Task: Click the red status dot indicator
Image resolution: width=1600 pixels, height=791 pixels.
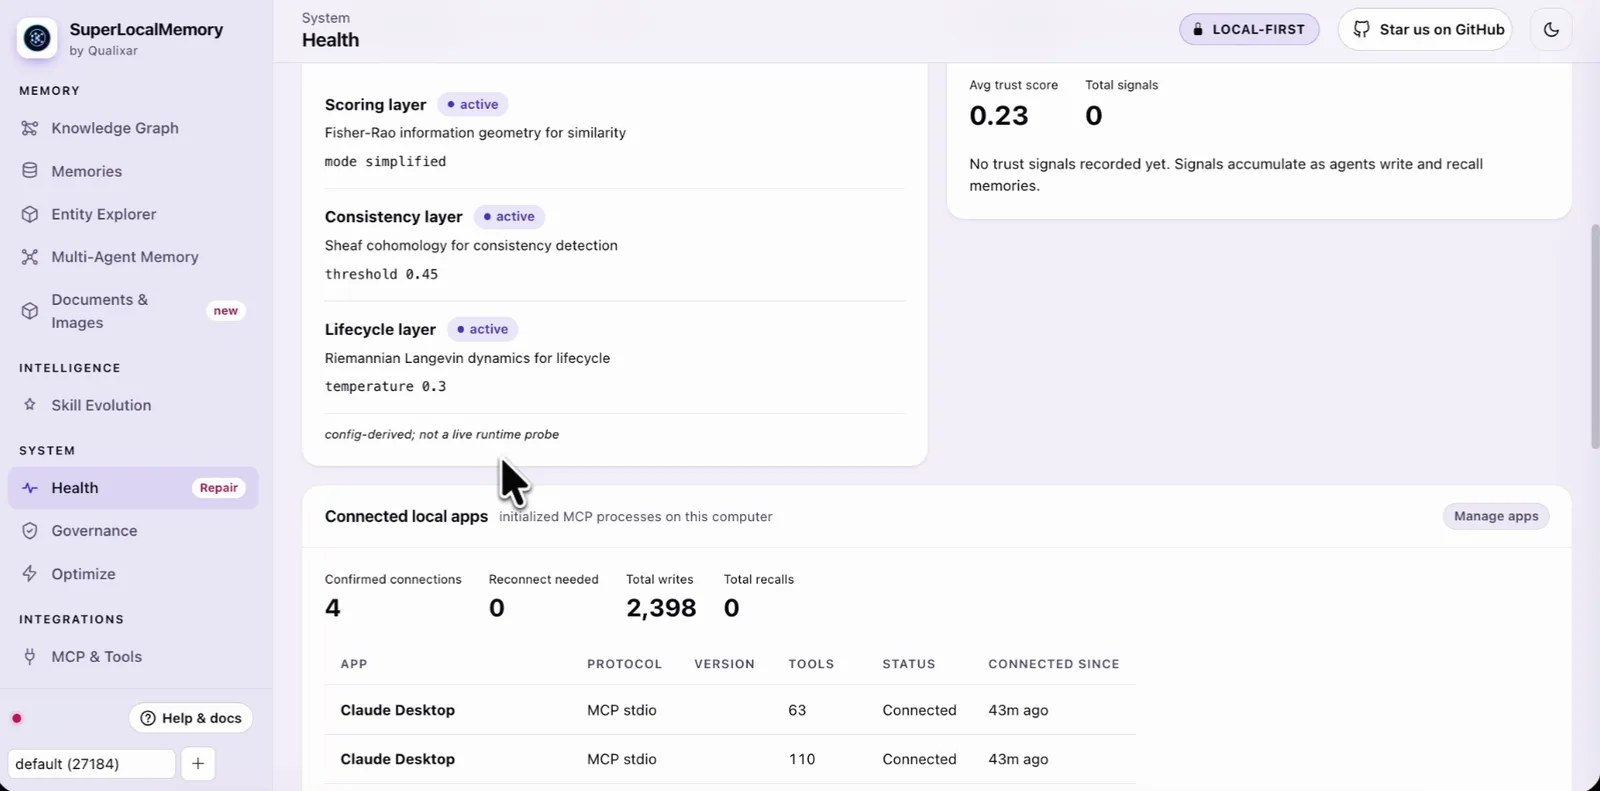Action: click(x=17, y=718)
